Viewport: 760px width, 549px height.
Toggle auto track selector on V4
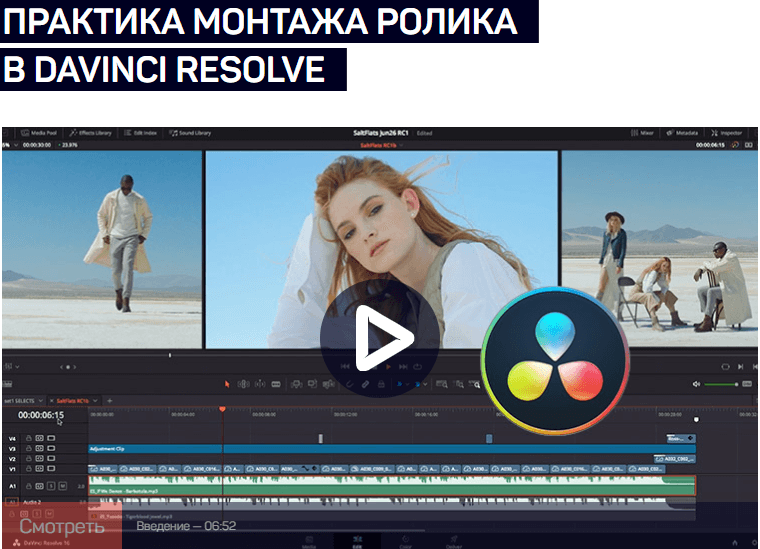click(x=39, y=439)
